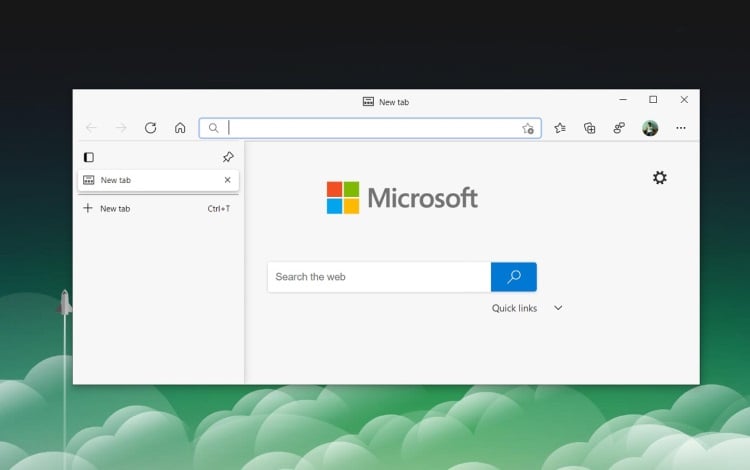
Task: Open the Home page icon
Action: pos(180,128)
